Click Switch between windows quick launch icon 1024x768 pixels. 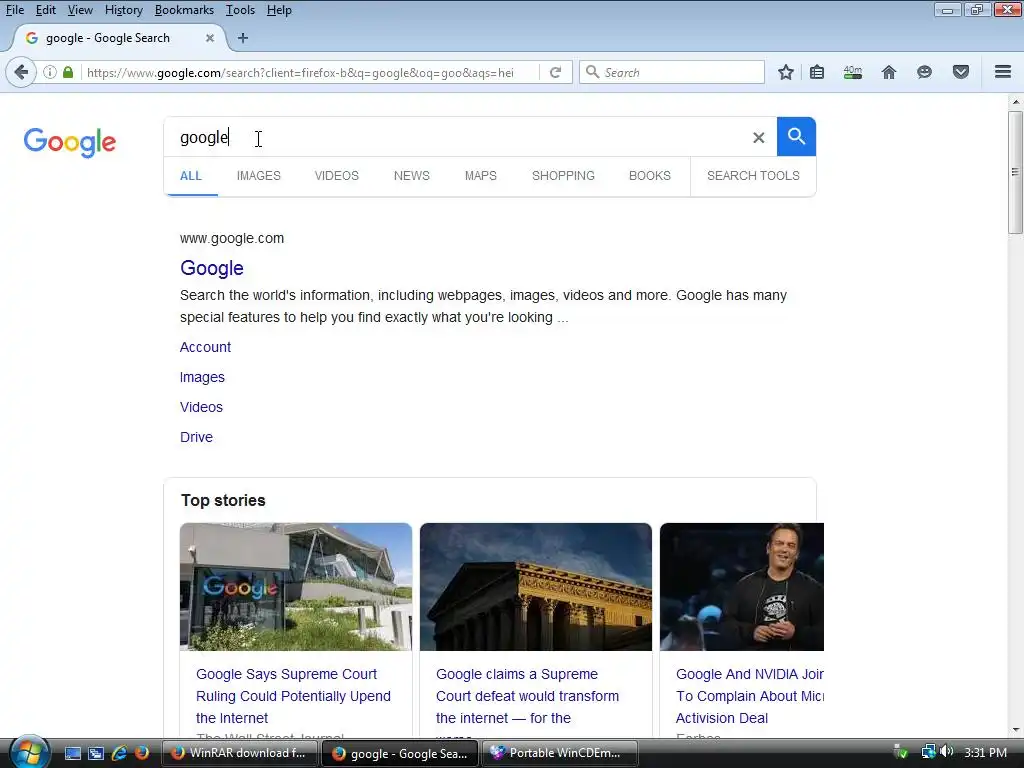point(96,753)
